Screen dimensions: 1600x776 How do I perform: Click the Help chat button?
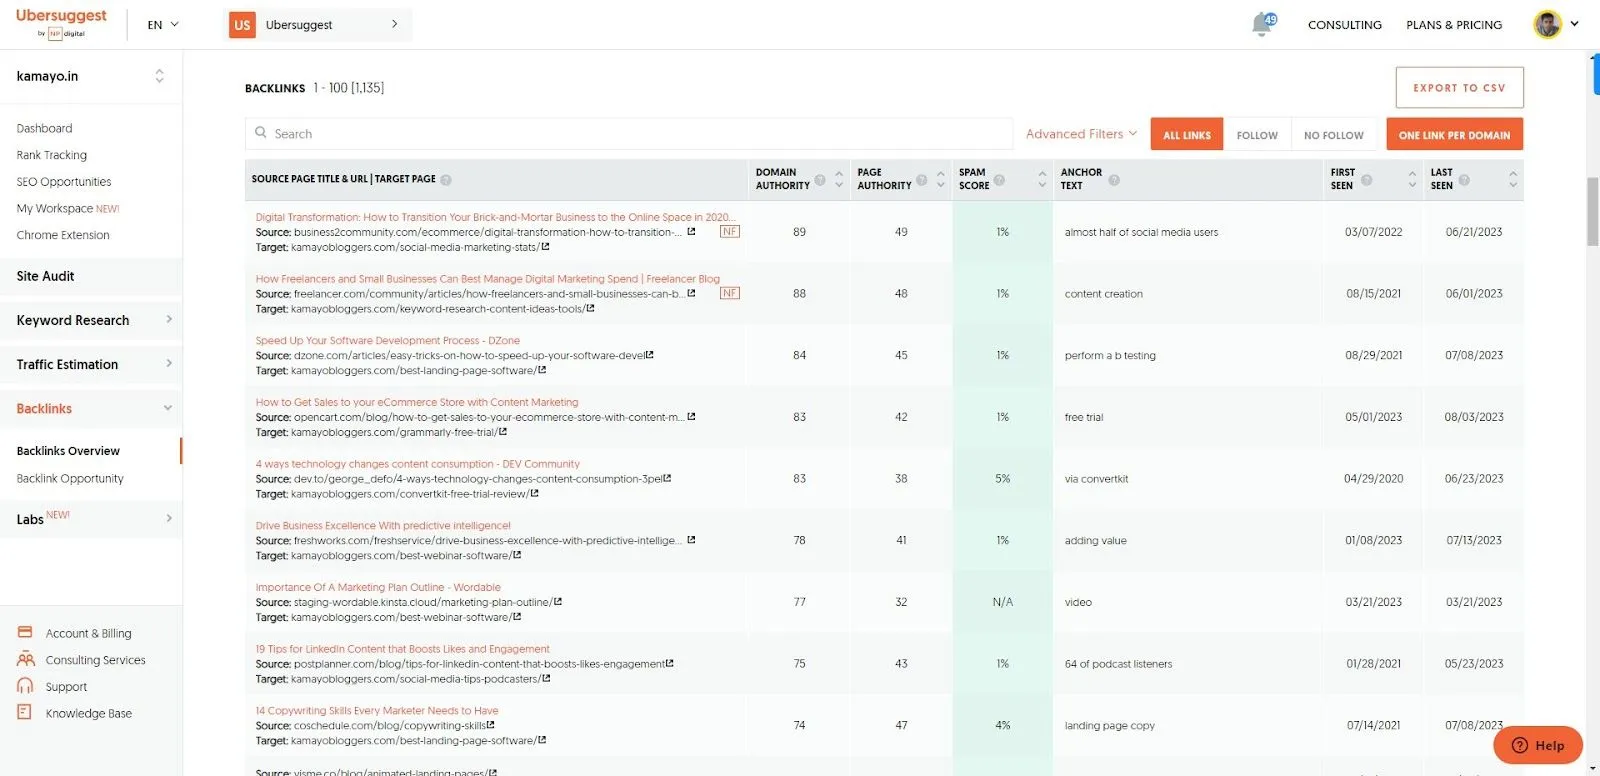pos(1538,745)
